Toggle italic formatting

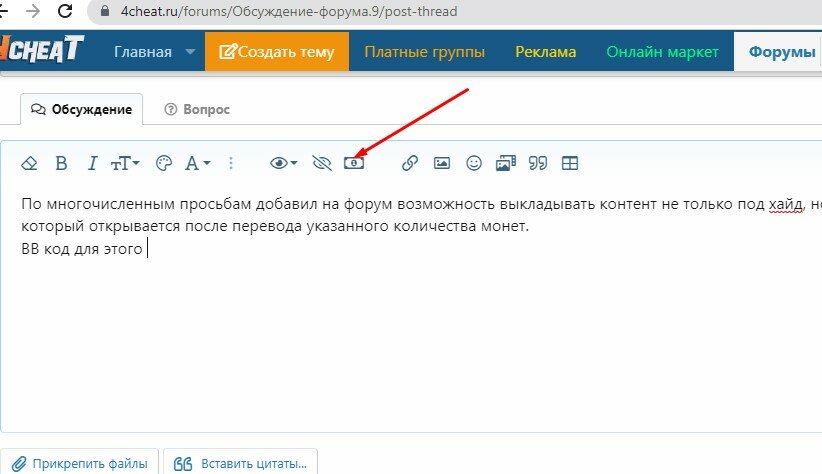[92, 164]
